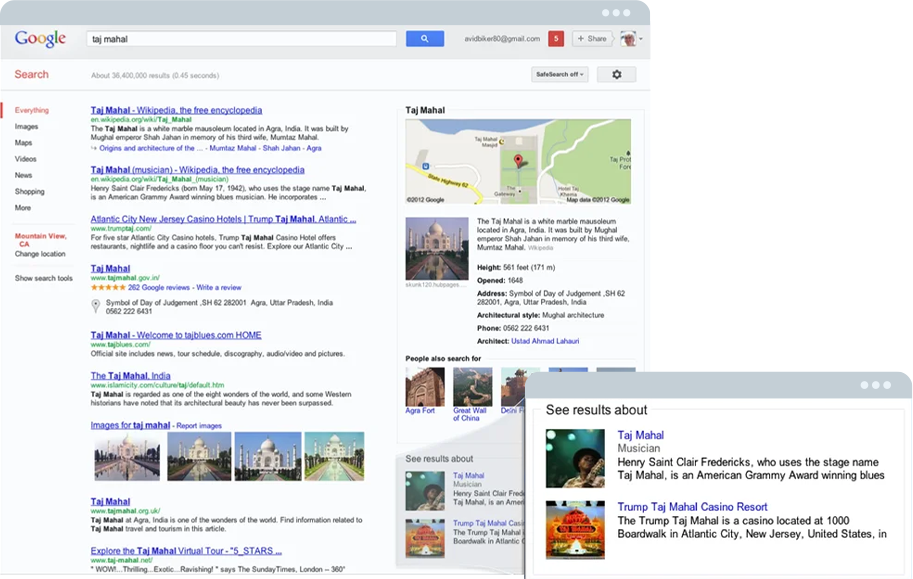Switch to Shopping results

point(30,192)
